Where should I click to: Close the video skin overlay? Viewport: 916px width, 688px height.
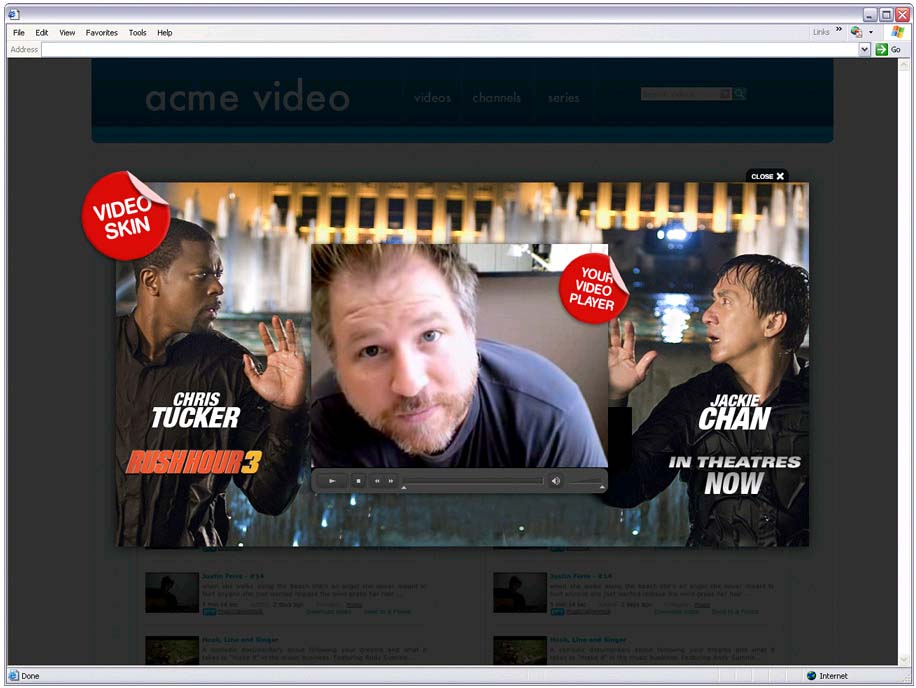pos(767,176)
